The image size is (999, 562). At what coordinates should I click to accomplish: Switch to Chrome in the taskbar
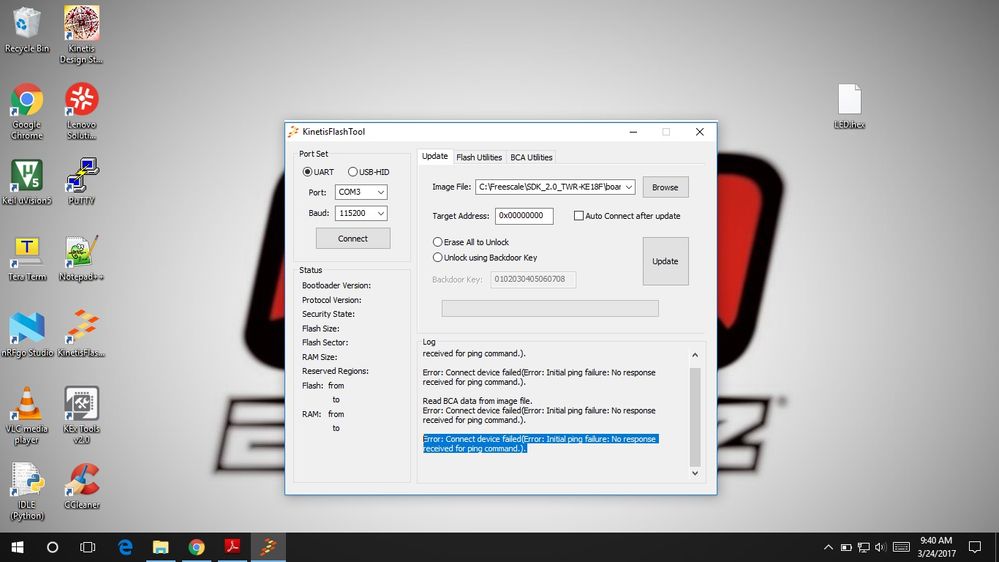(x=196, y=547)
